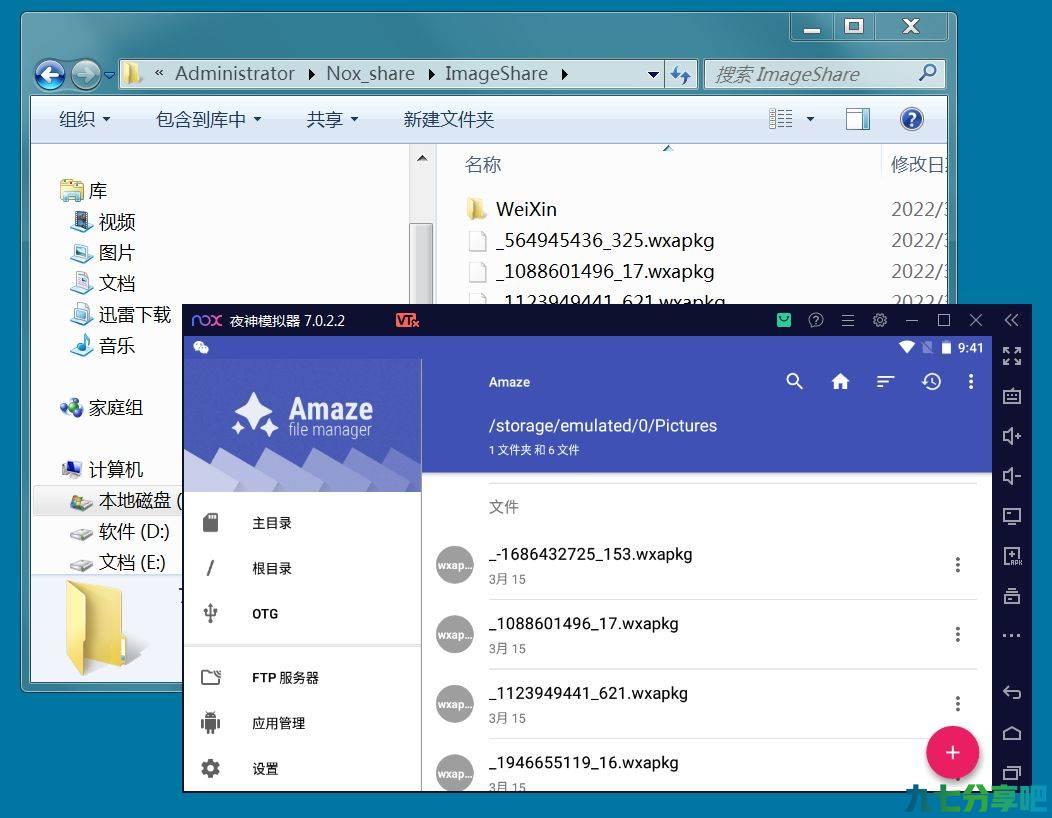The width and height of the screenshot is (1052, 818).
Task: Expand address bar history dropdown
Action: click(653, 74)
